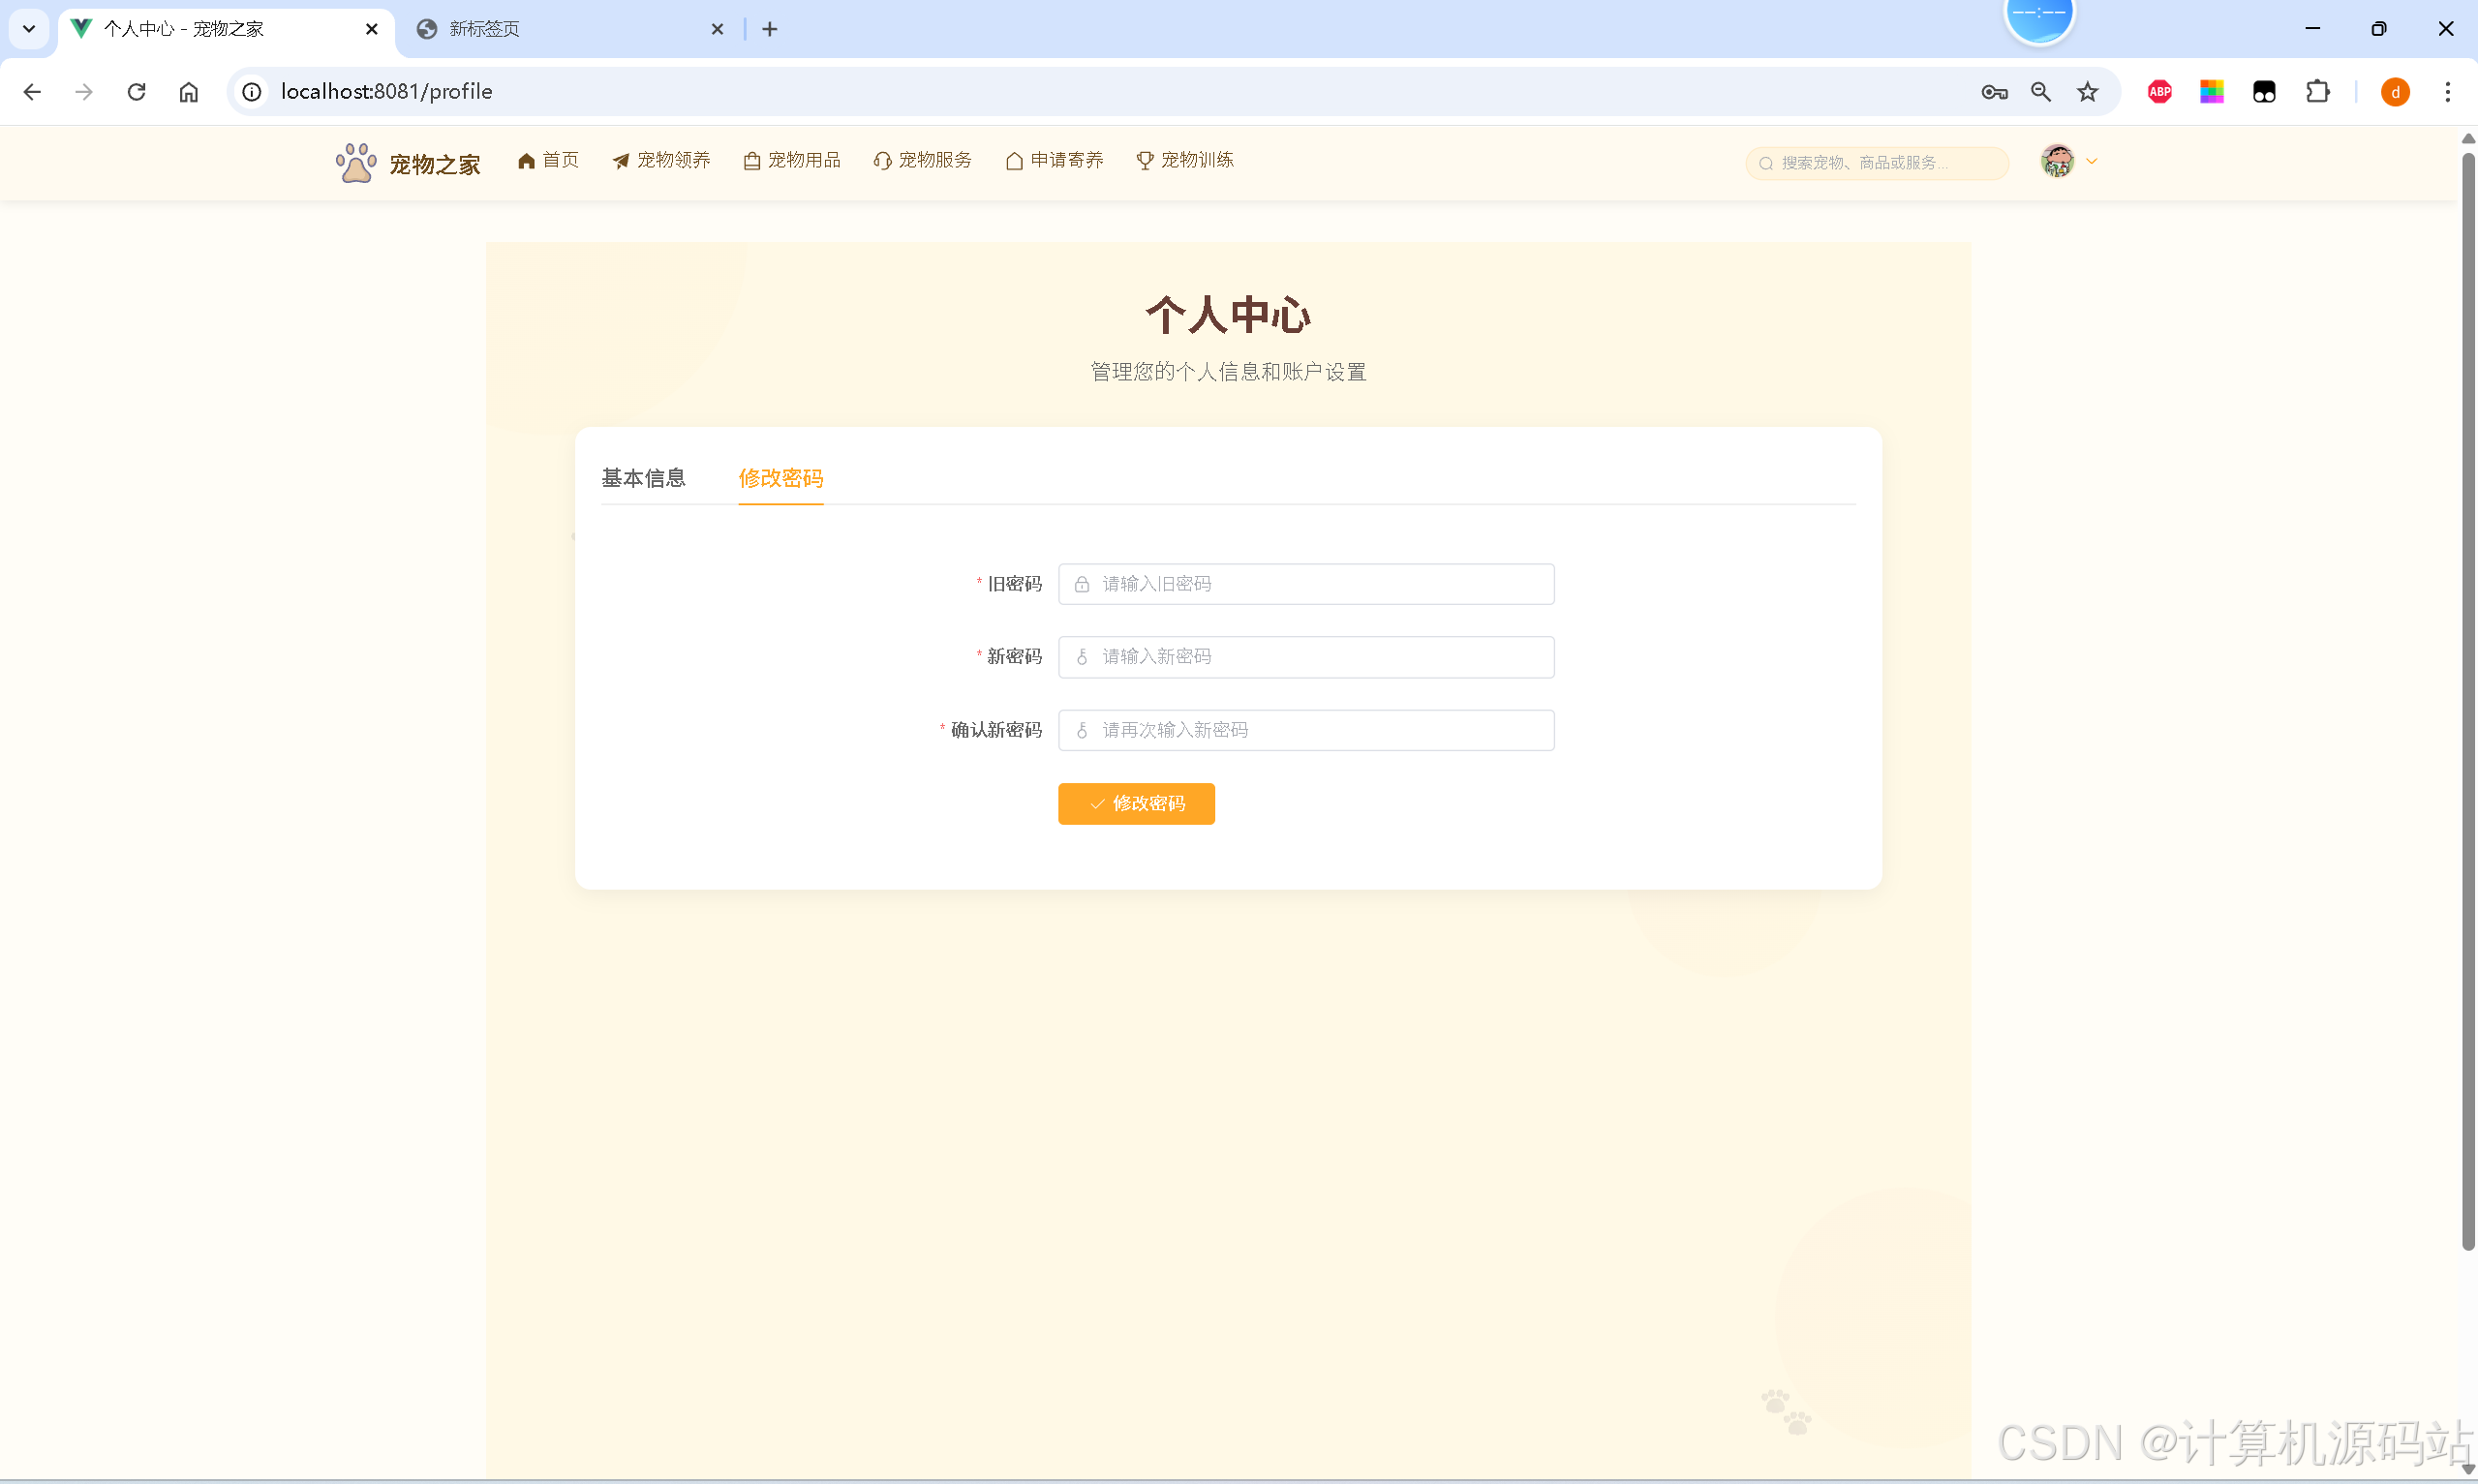Submit with the orange 修改密码 button
2478x1484 pixels.
coord(1136,804)
